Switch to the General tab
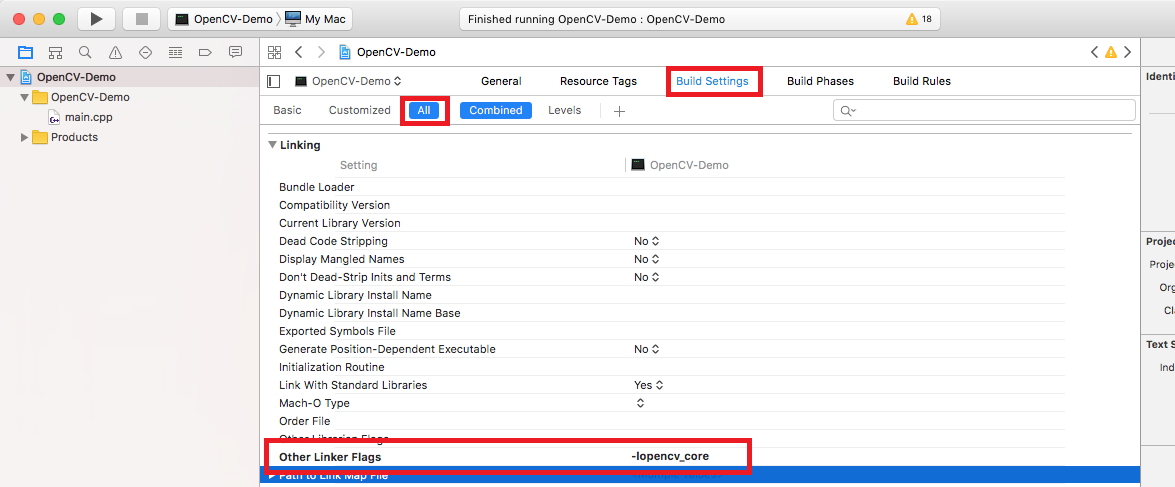Viewport: 1175px width, 487px height. [x=501, y=81]
